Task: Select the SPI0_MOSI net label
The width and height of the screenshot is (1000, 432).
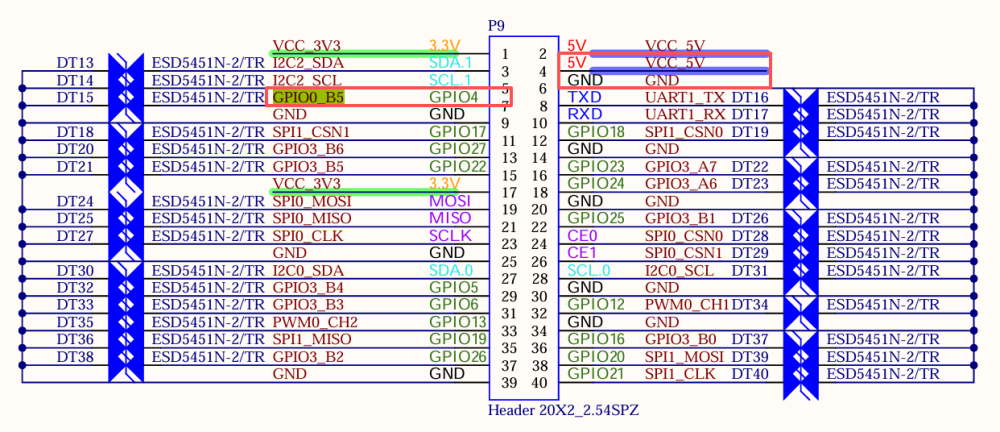Action: point(312,201)
